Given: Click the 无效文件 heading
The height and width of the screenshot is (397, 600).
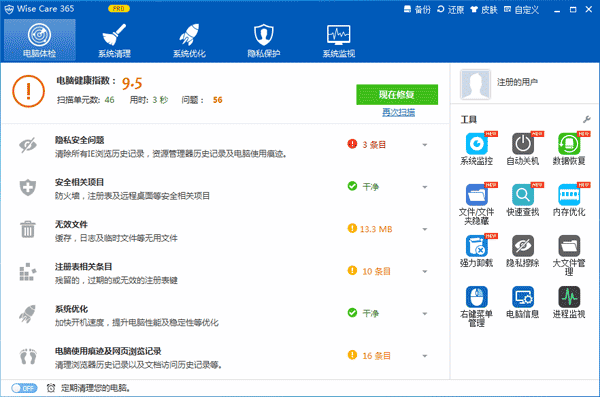Looking at the screenshot, I should pyautogui.click(x=71, y=224).
